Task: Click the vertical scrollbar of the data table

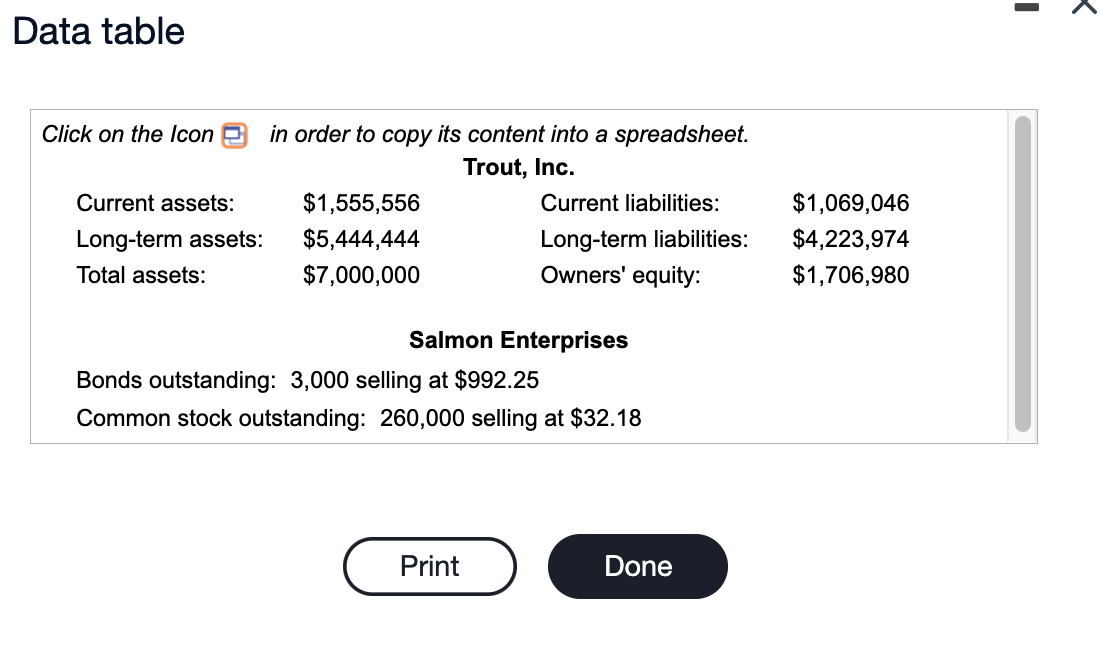Action: [1022, 270]
